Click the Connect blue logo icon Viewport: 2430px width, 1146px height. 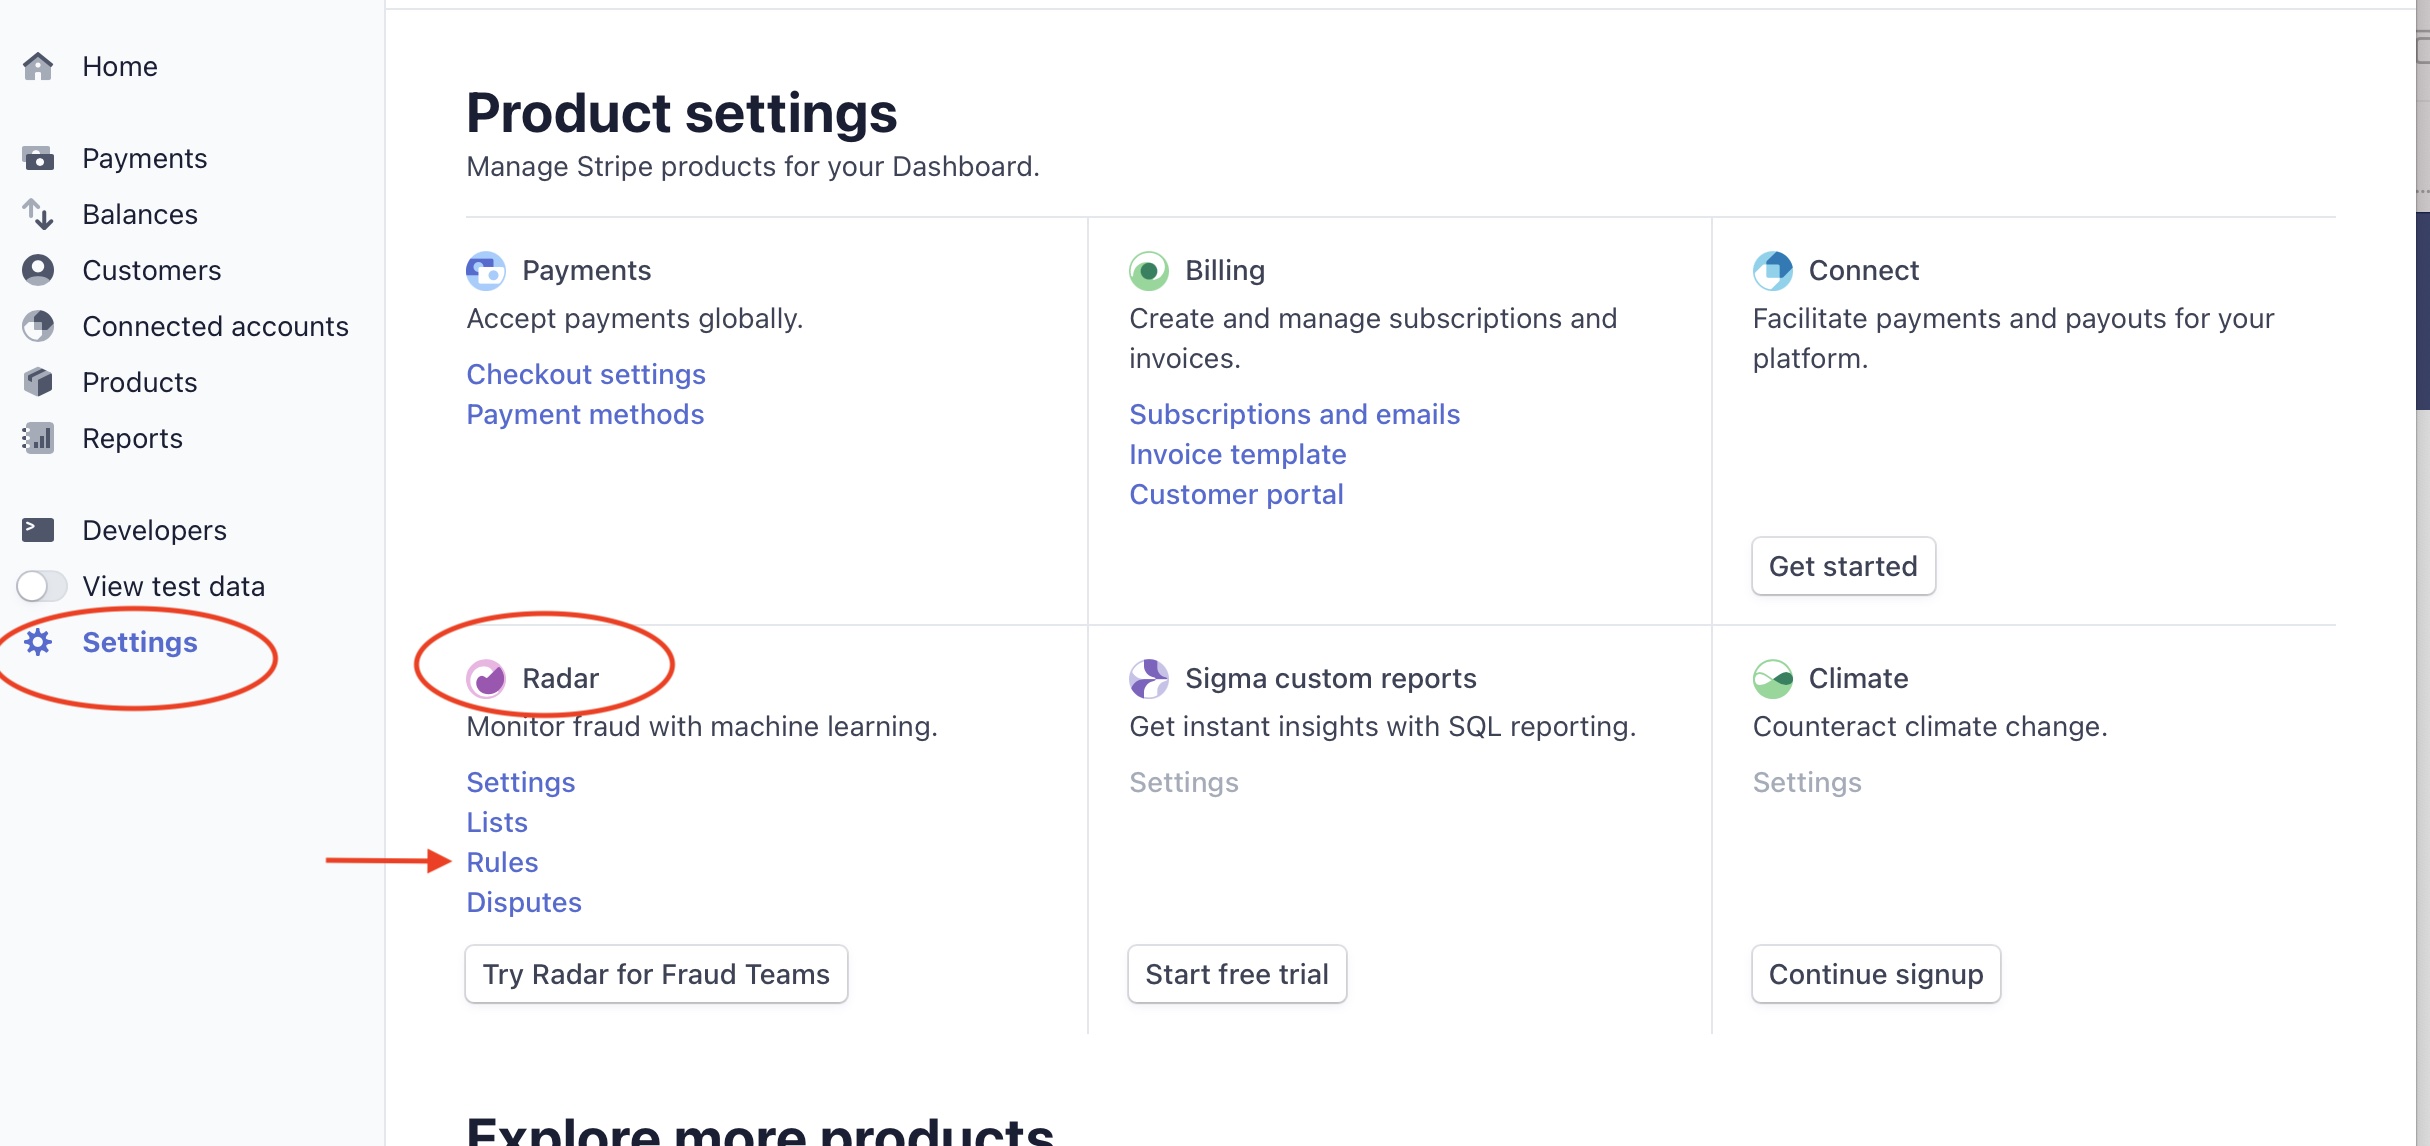pos(1773,271)
